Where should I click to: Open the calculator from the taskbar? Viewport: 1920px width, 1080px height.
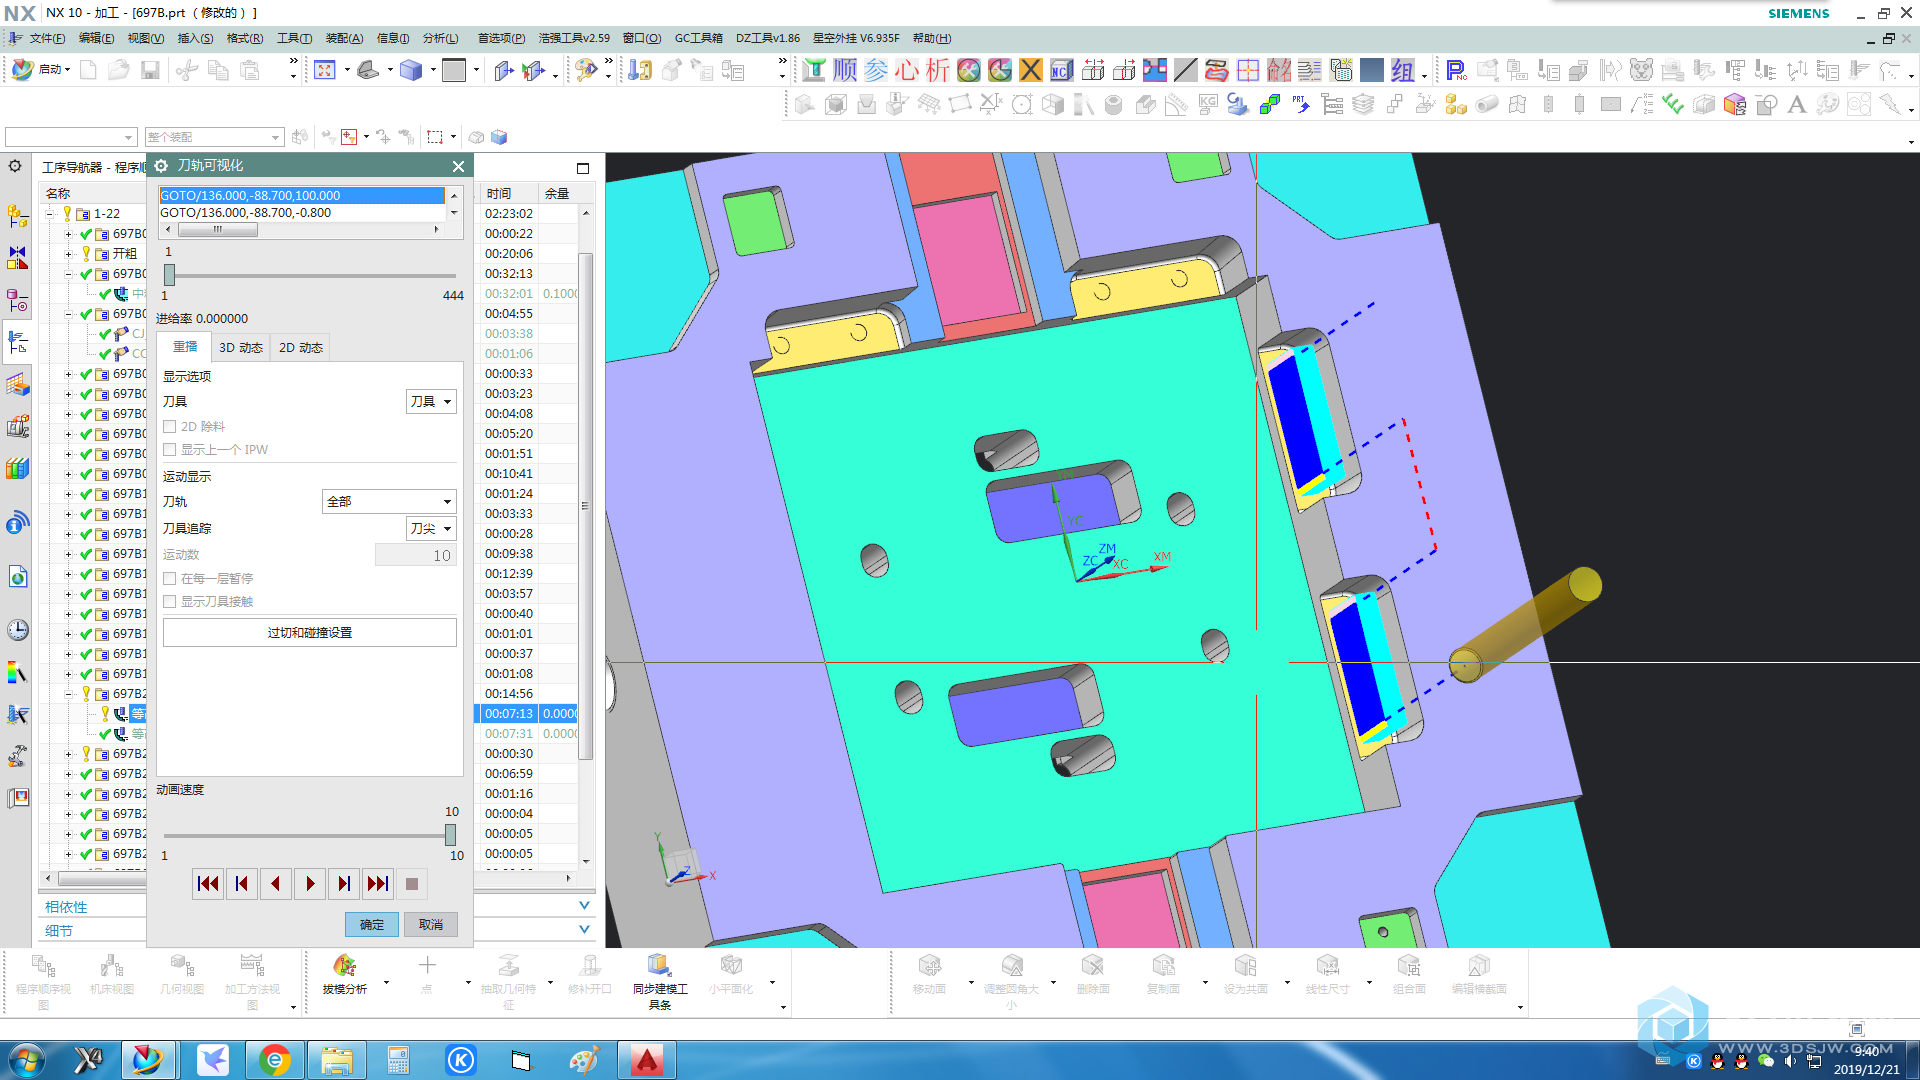tap(398, 1060)
